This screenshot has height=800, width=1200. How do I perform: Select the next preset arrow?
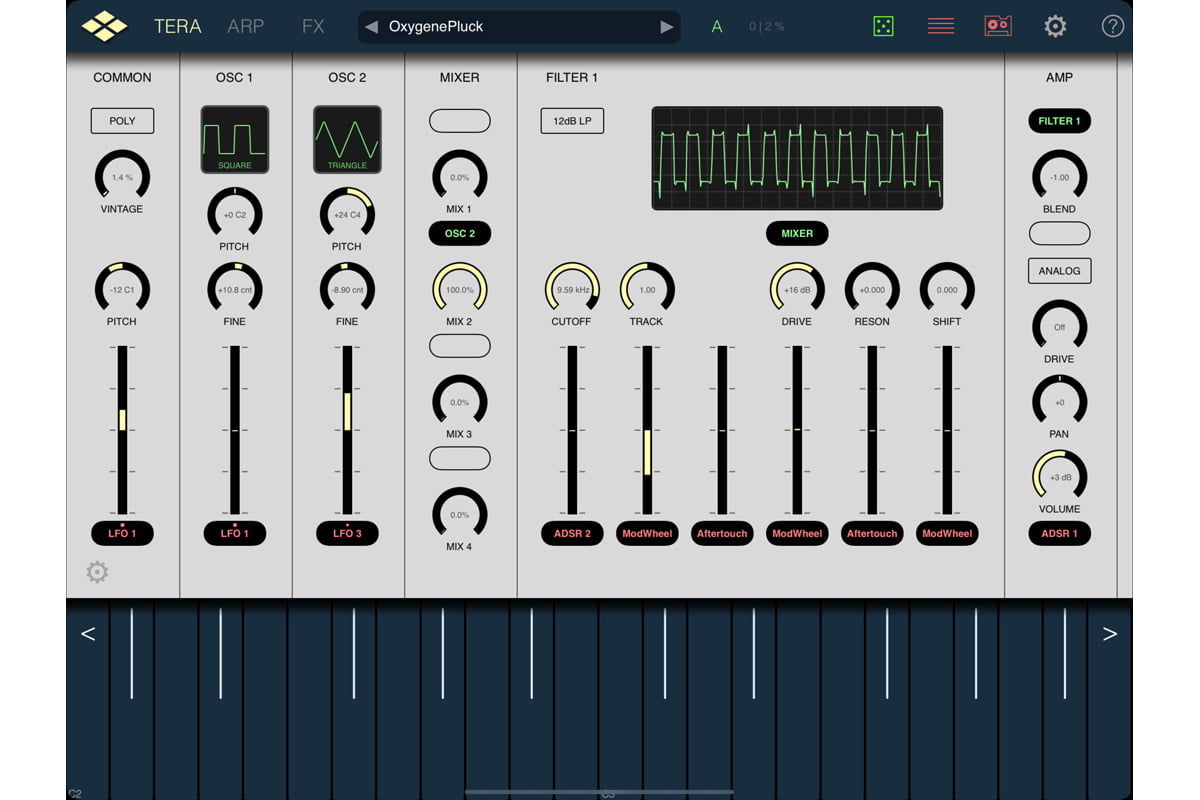667,27
